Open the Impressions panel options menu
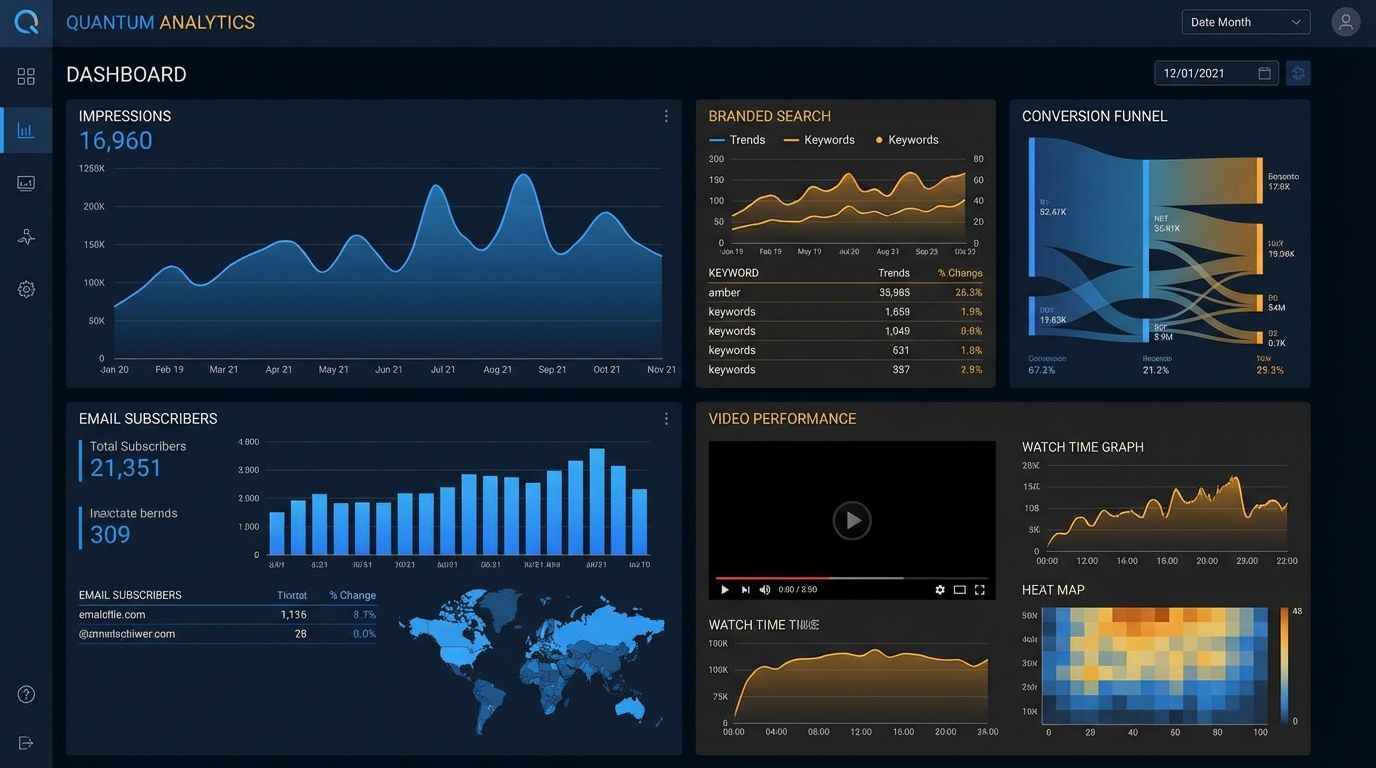Viewport: 1376px width, 768px height. click(x=666, y=115)
